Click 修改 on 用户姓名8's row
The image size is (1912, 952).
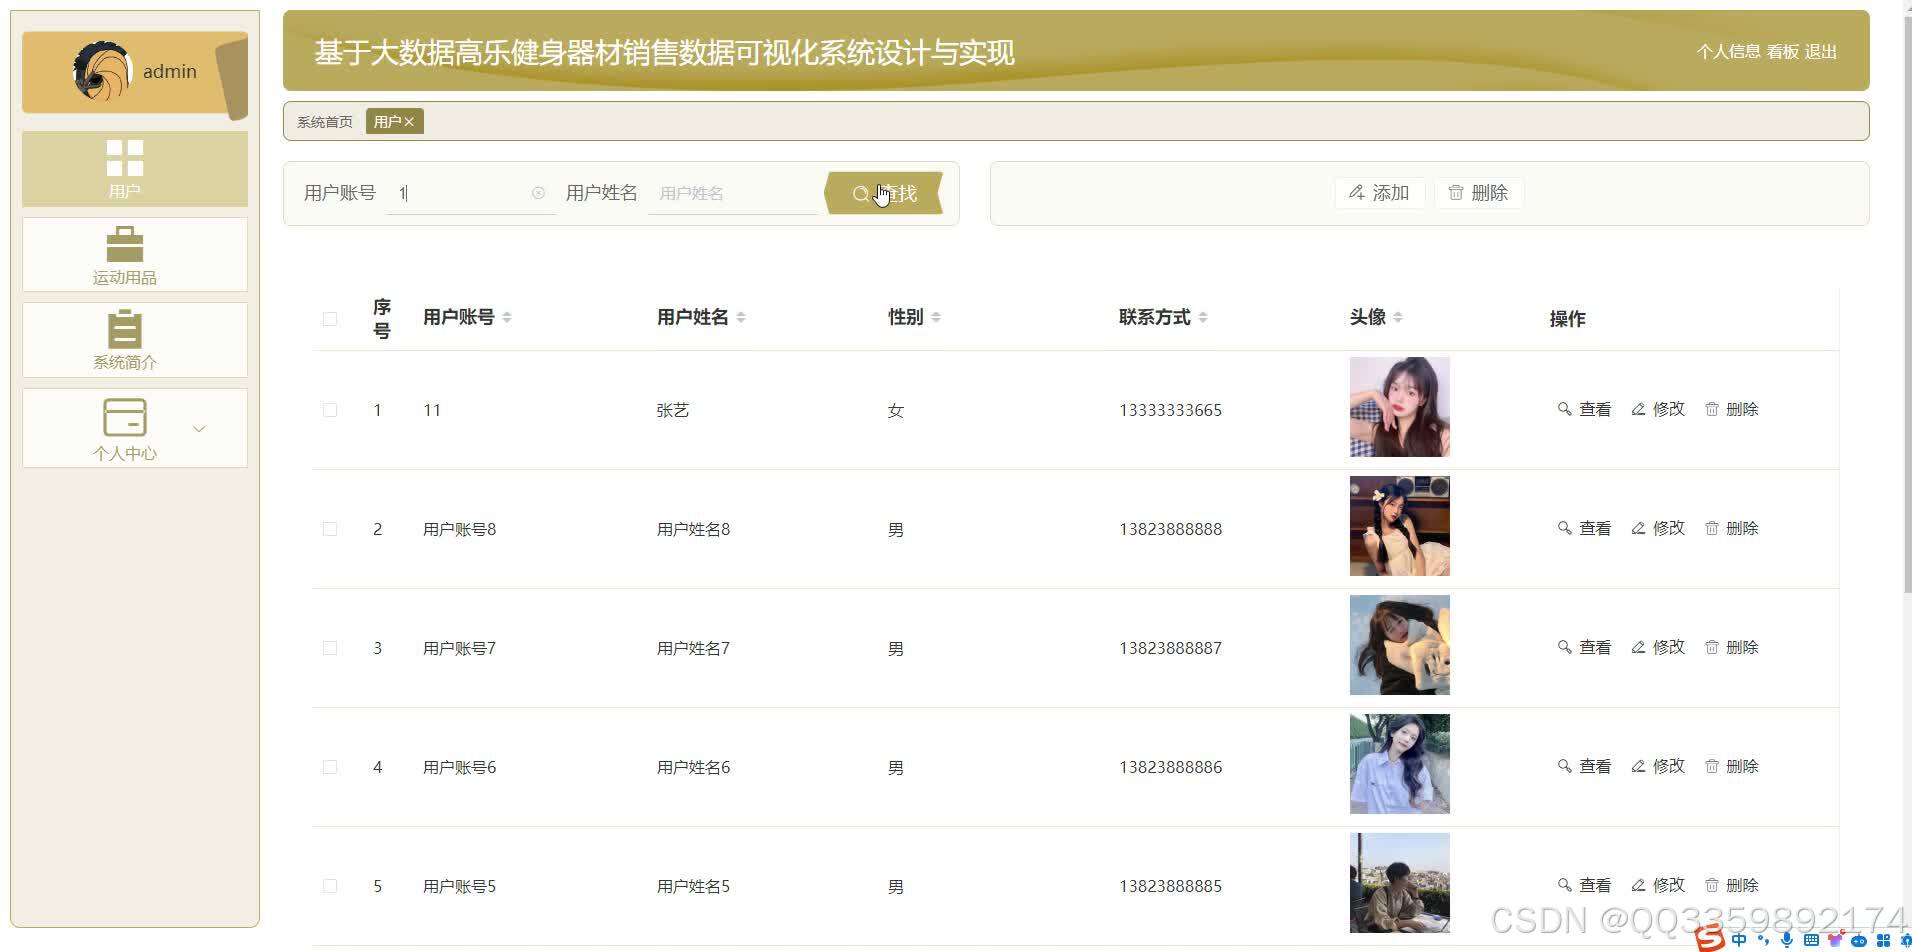pyautogui.click(x=1657, y=528)
